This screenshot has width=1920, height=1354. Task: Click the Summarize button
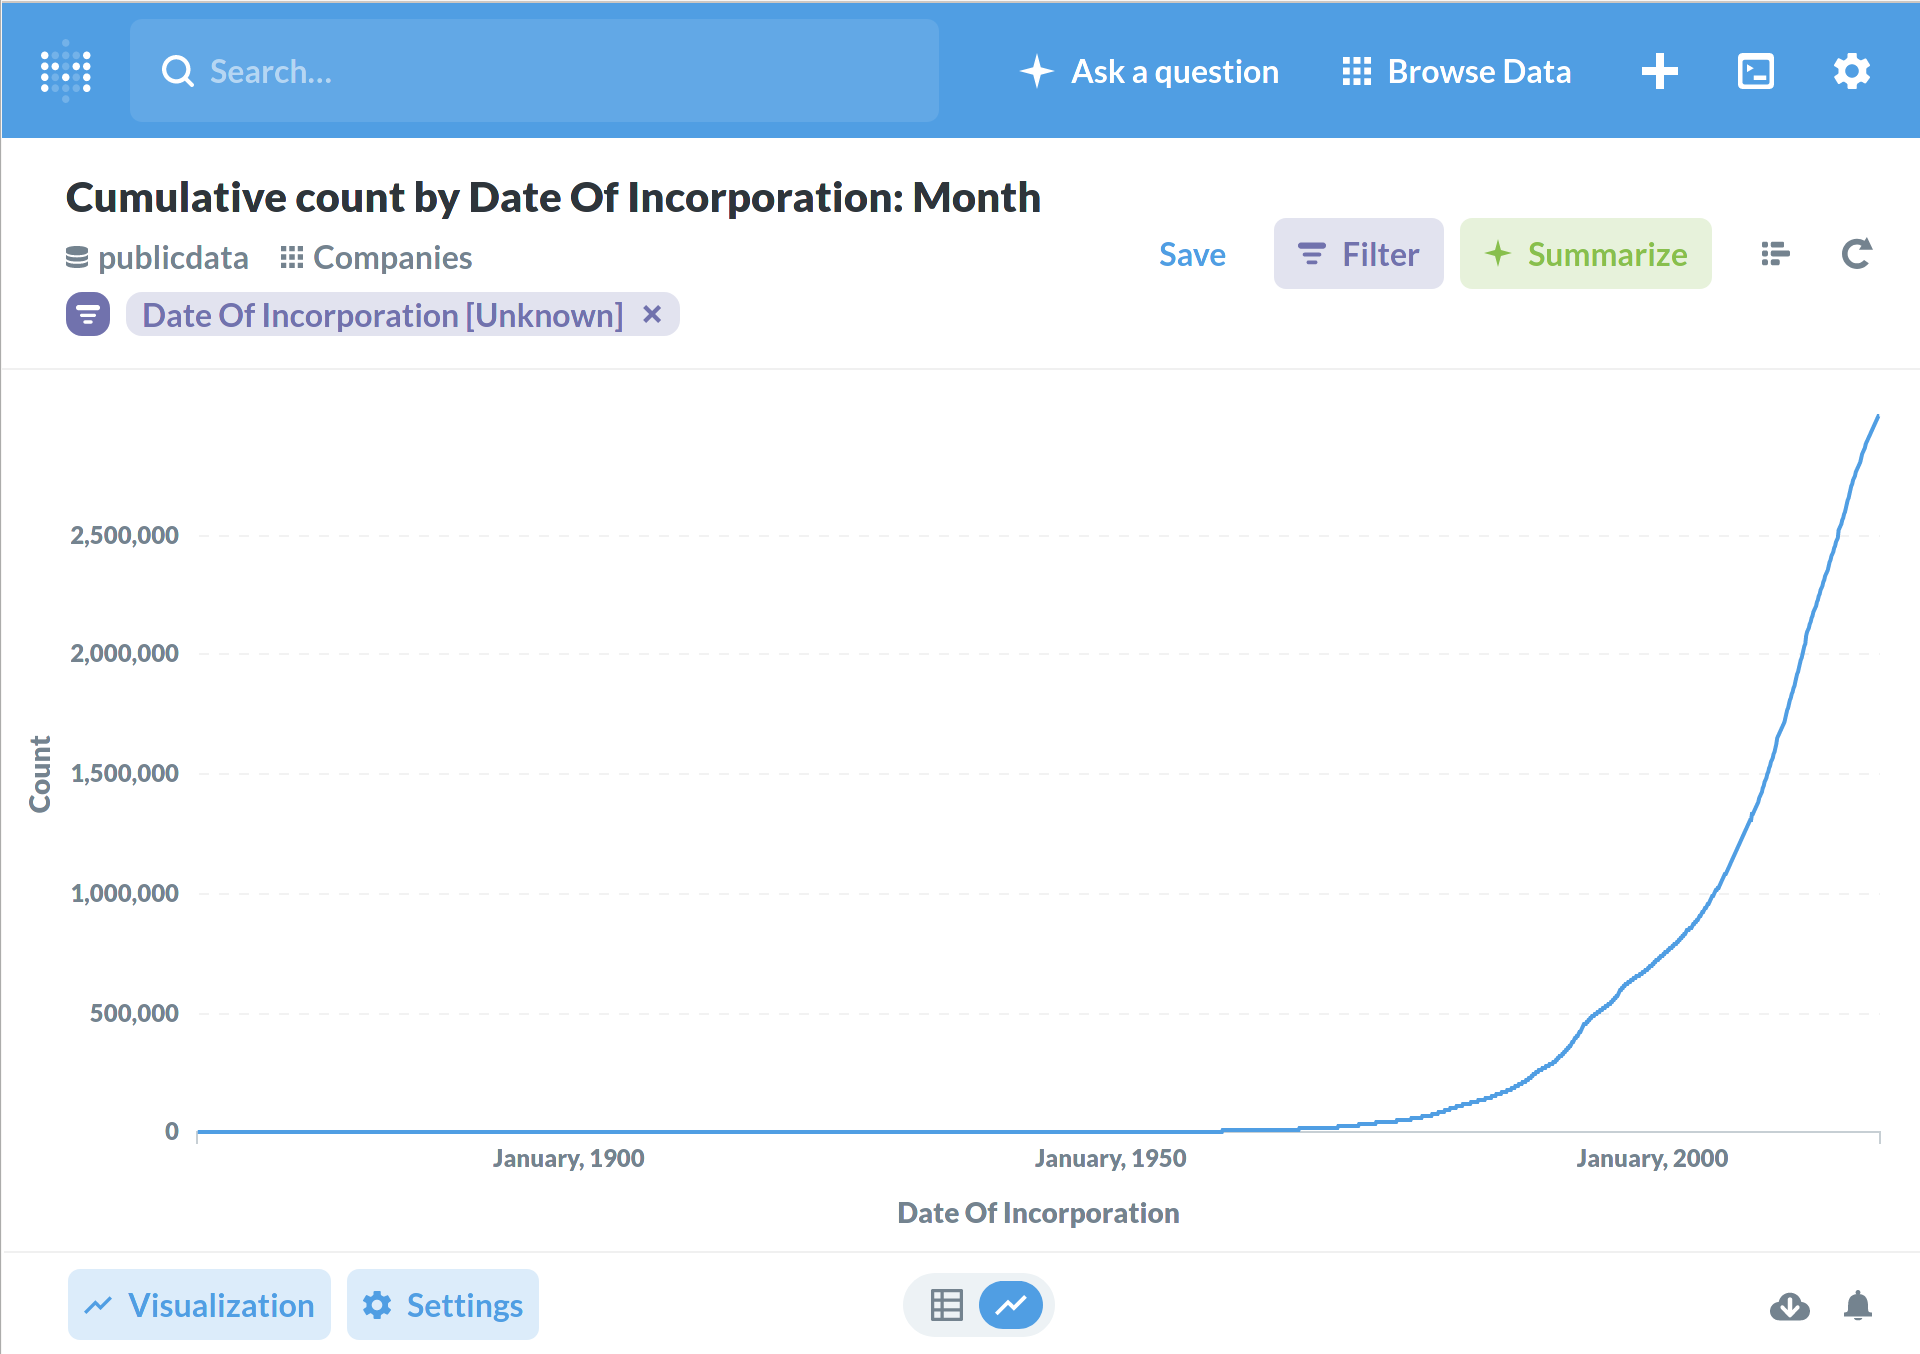(1586, 254)
